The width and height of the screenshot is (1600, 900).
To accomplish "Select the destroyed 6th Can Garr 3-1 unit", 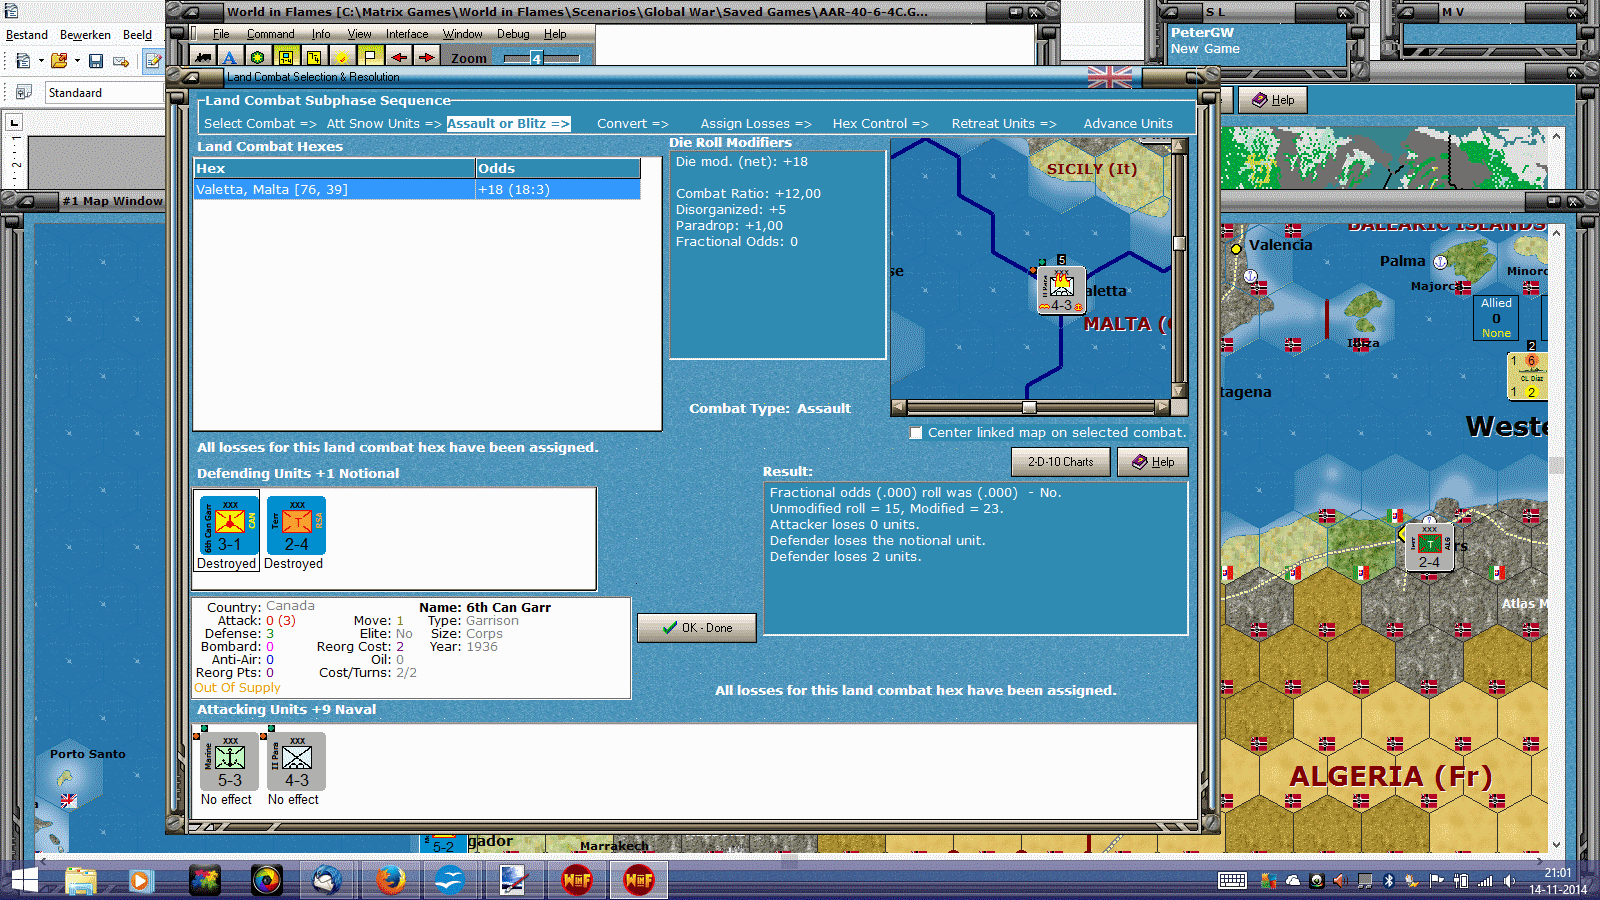I will pos(230,526).
